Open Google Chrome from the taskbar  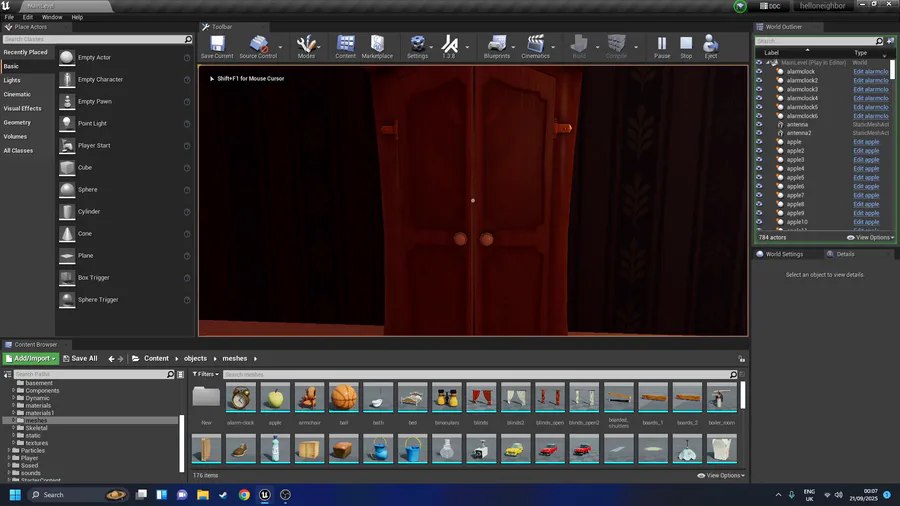[244, 495]
